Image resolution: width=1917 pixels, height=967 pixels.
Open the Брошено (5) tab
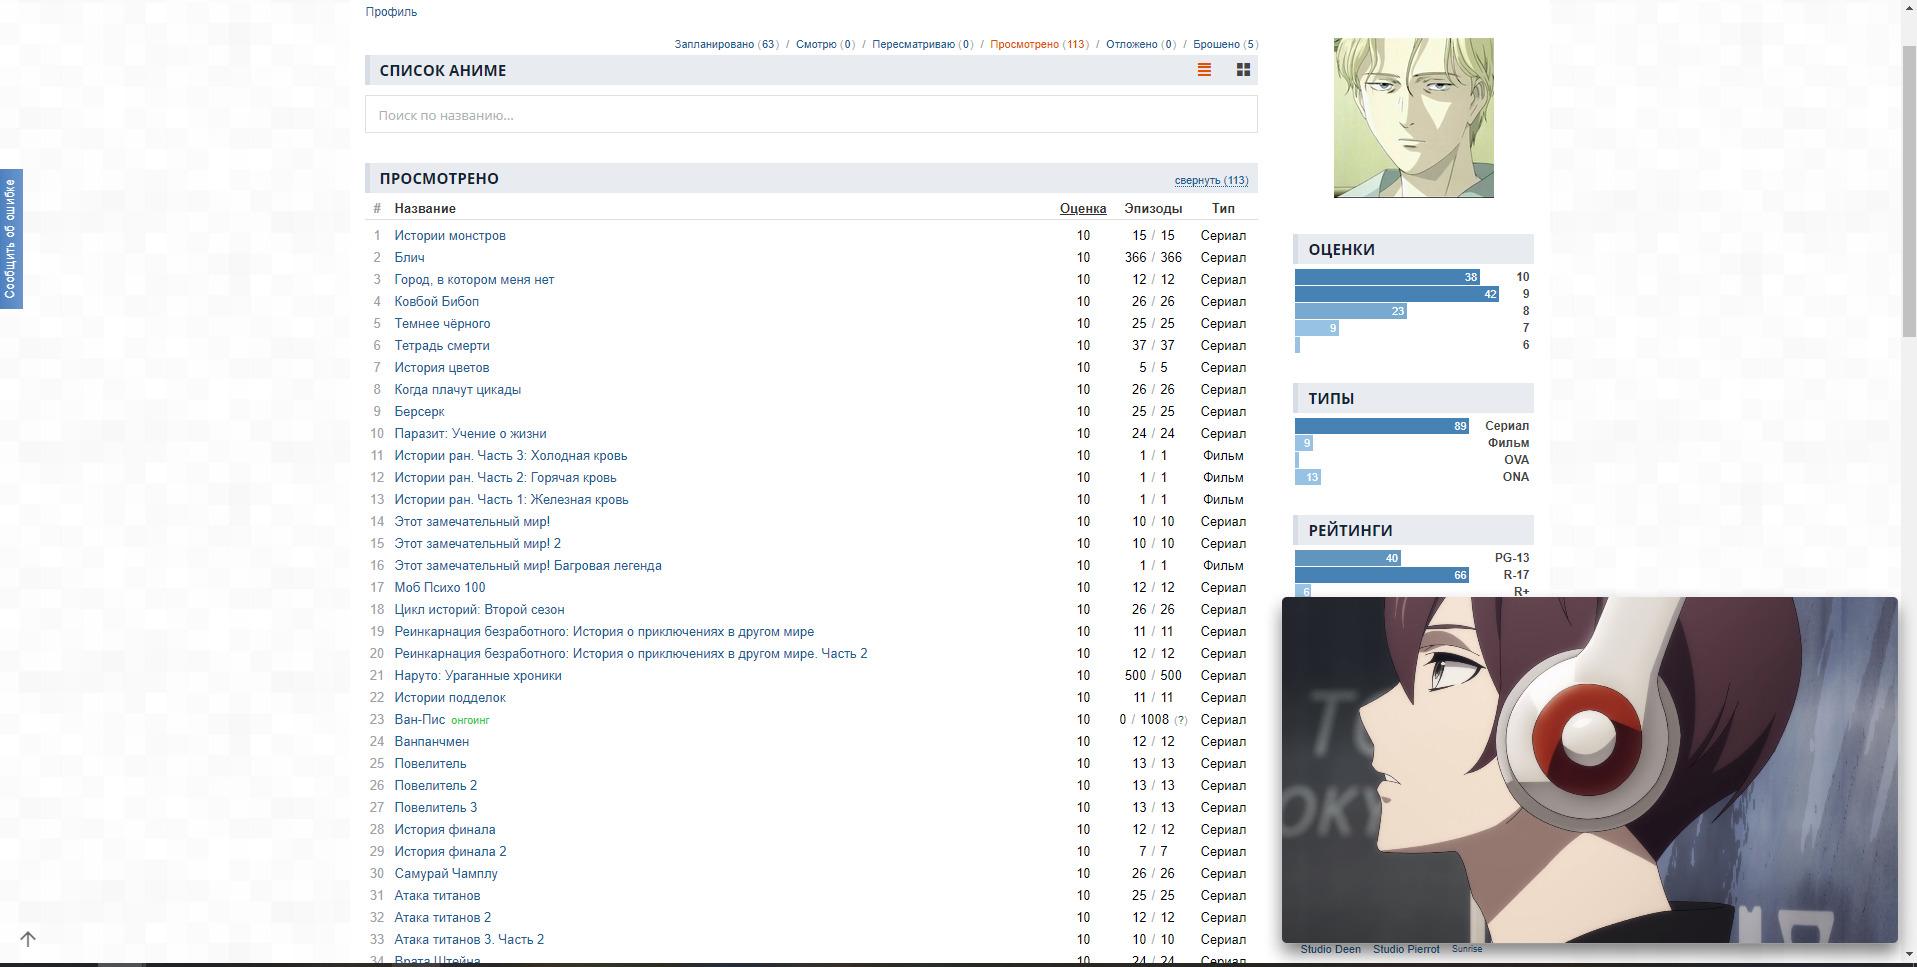pyautogui.click(x=1225, y=44)
